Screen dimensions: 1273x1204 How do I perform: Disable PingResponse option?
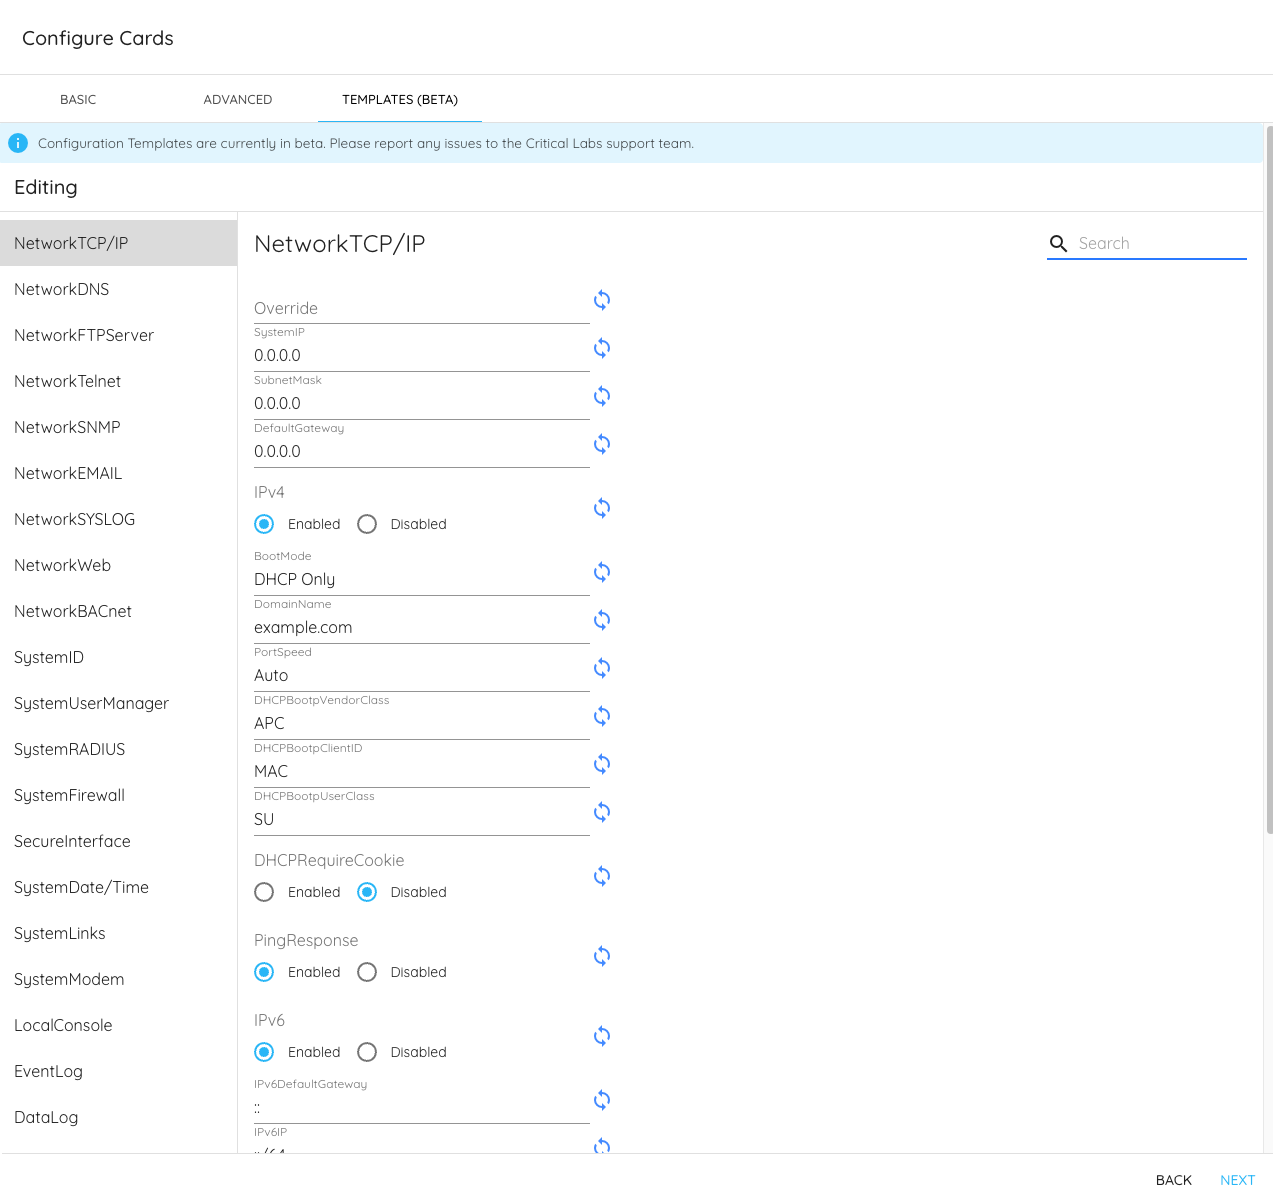(367, 972)
